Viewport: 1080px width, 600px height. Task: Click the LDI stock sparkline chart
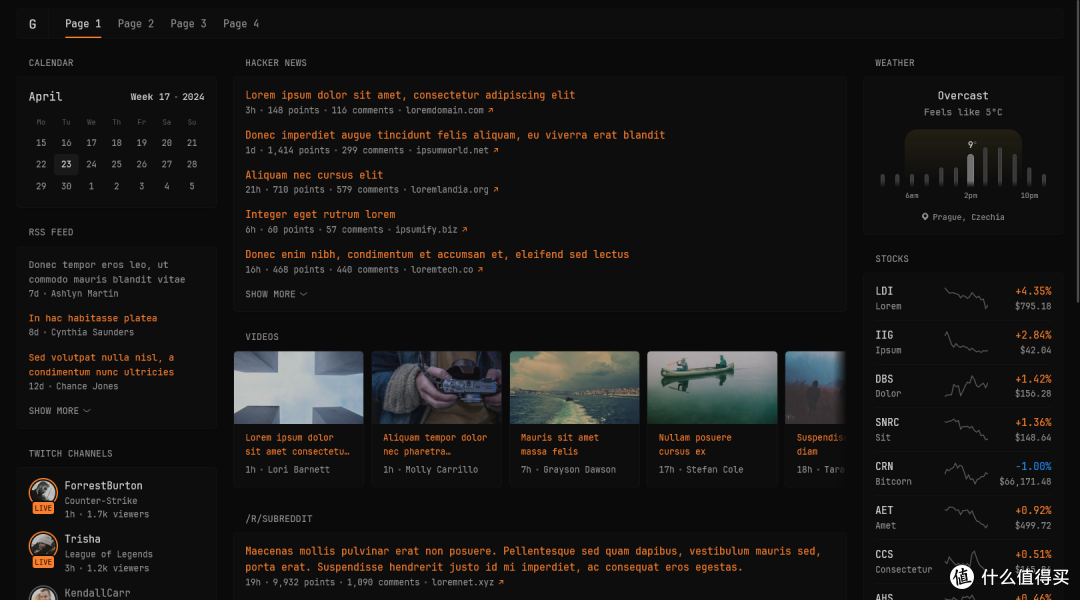[966, 298]
